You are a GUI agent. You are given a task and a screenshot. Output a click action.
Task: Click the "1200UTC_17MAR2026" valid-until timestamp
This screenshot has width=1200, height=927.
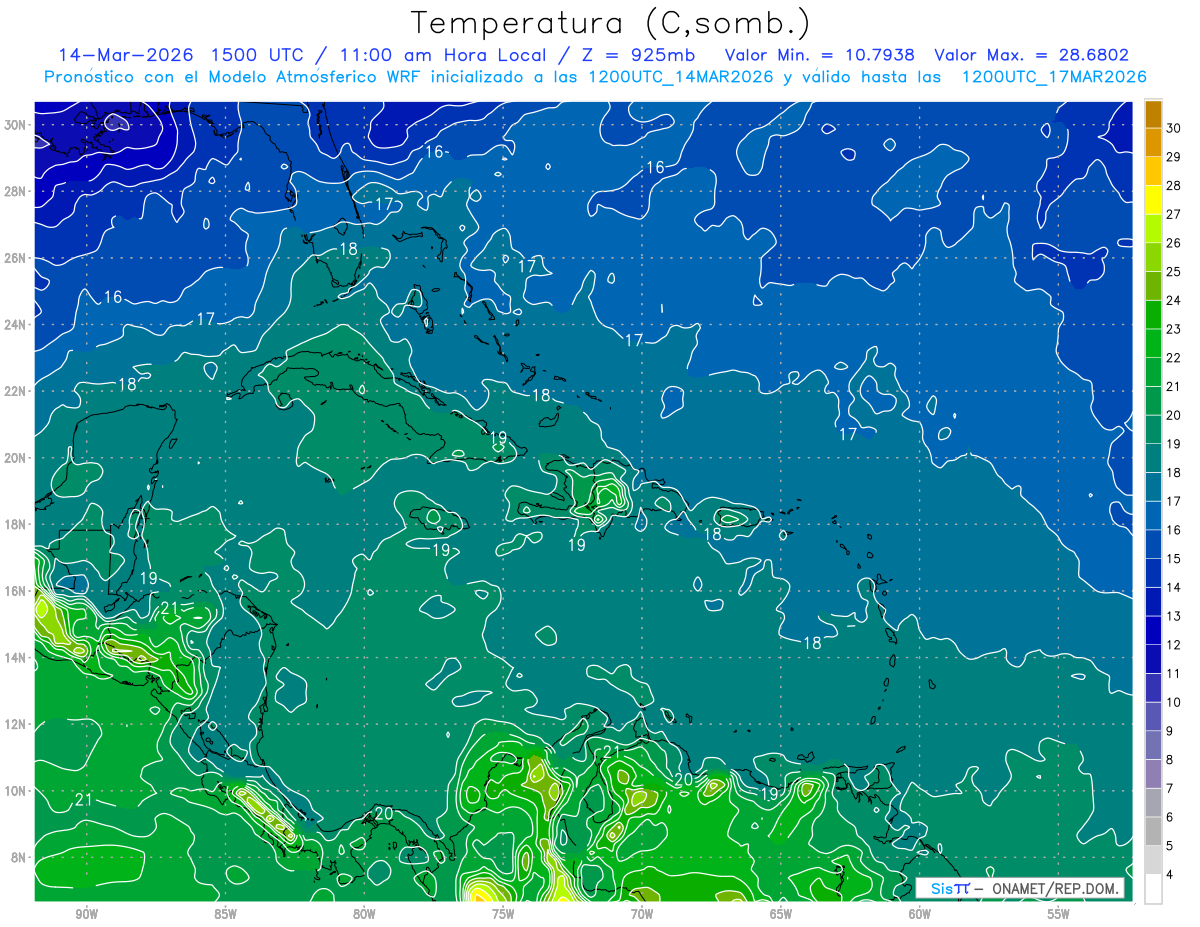(1053, 77)
